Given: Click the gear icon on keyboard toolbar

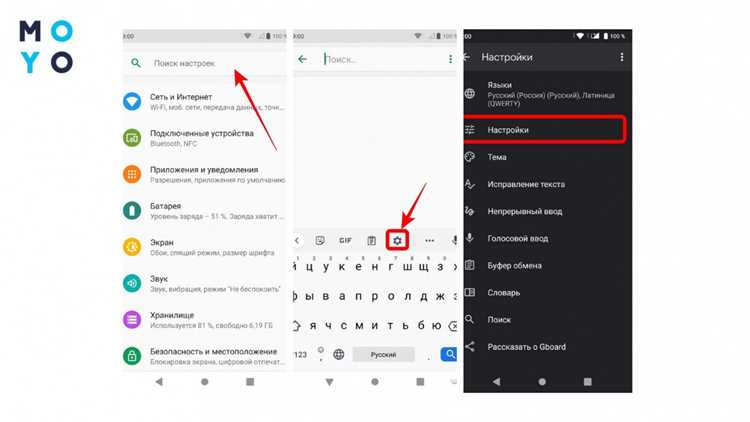Looking at the screenshot, I should pyautogui.click(x=397, y=241).
